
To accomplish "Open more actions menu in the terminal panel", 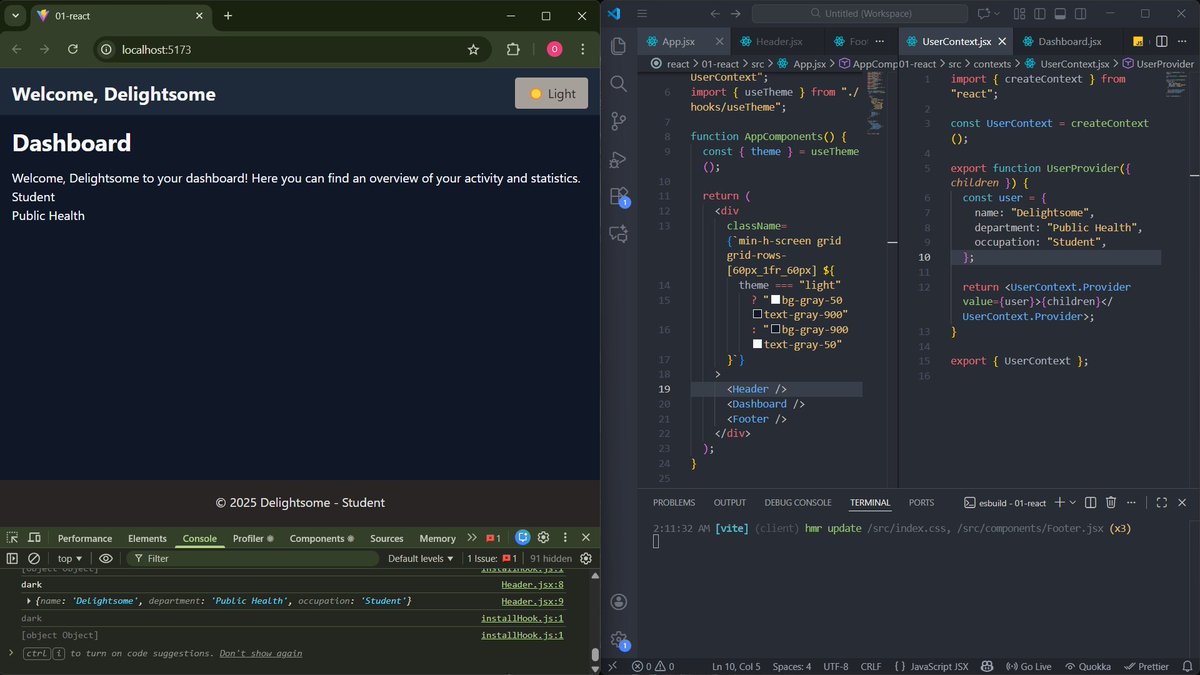I will point(1132,502).
